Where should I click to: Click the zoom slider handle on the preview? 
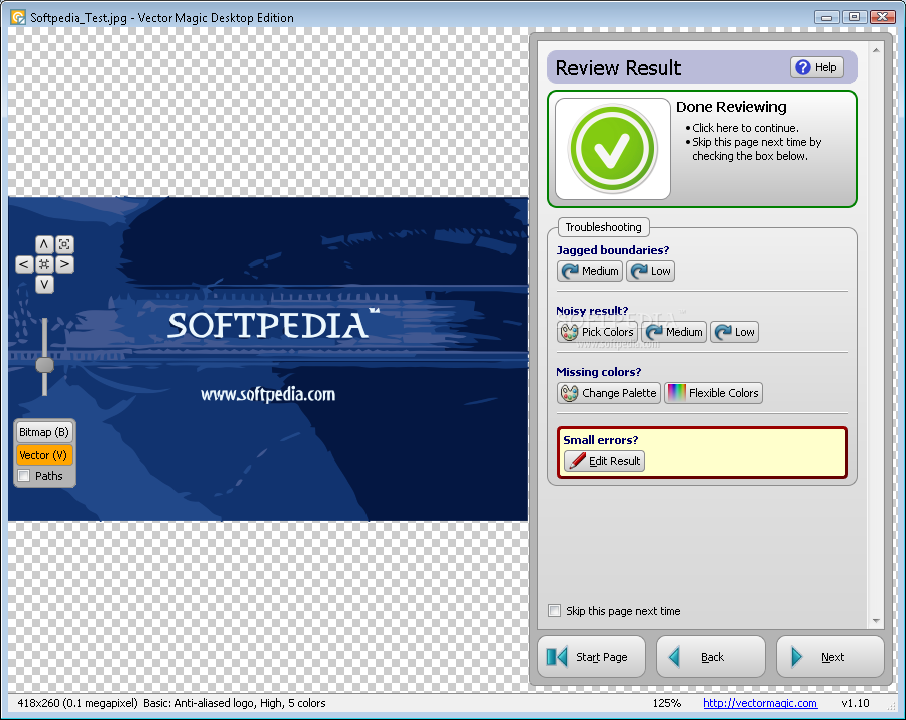point(44,365)
